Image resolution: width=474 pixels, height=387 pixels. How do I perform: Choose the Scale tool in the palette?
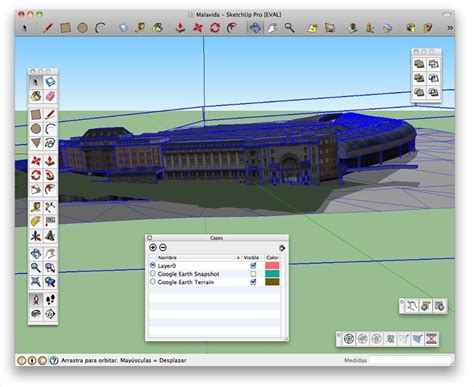pos(36,189)
